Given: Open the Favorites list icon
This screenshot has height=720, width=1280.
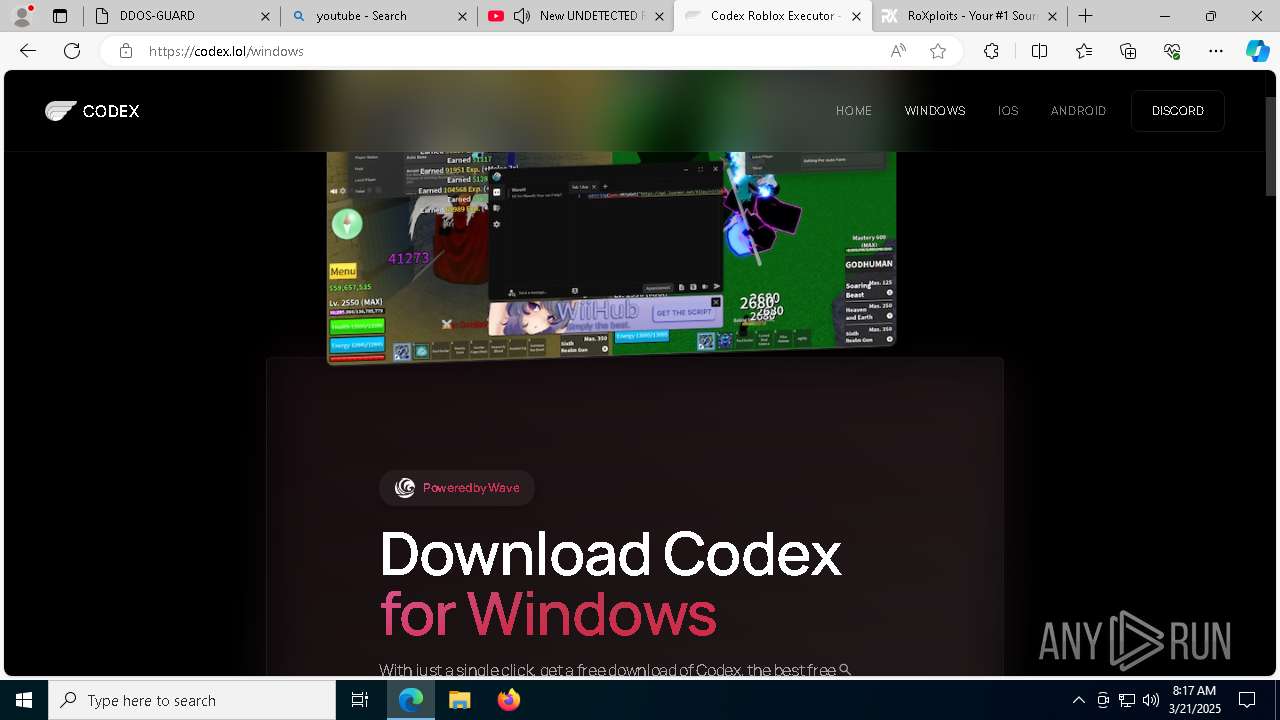Looking at the screenshot, I should point(1084,51).
